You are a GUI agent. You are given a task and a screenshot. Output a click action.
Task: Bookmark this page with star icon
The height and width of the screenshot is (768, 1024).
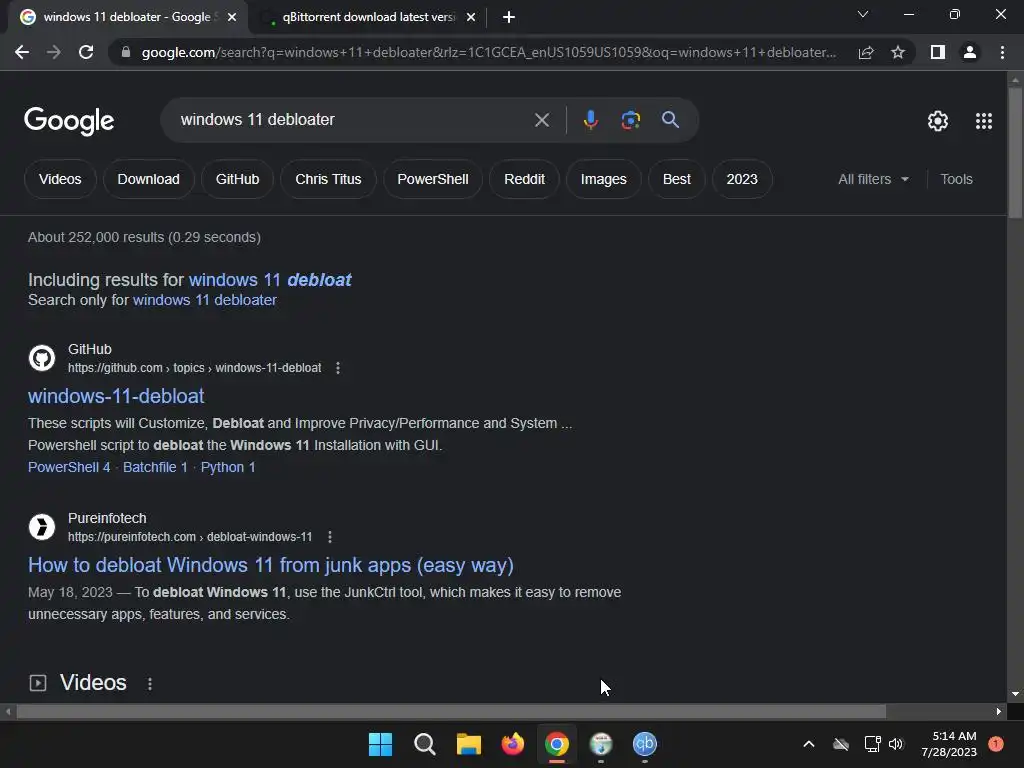898,52
